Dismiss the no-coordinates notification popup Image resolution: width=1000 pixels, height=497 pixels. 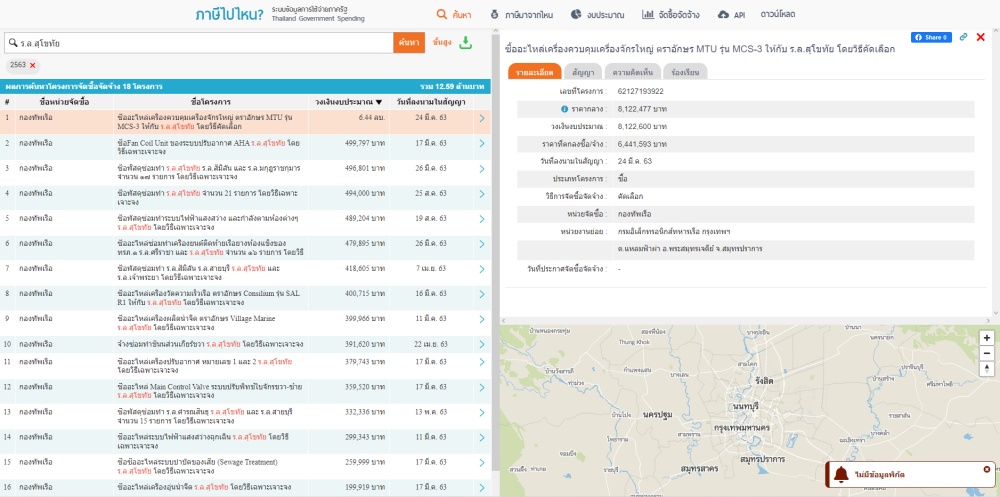[987, 469]
